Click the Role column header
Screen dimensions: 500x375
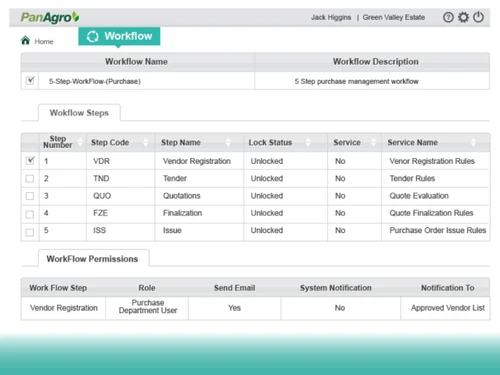pyautogui.click(x=147, y=288)
